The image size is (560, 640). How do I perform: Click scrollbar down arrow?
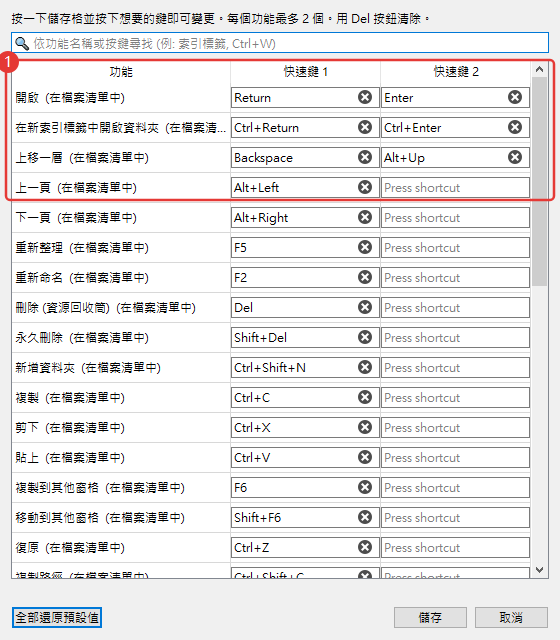point(540,570)
